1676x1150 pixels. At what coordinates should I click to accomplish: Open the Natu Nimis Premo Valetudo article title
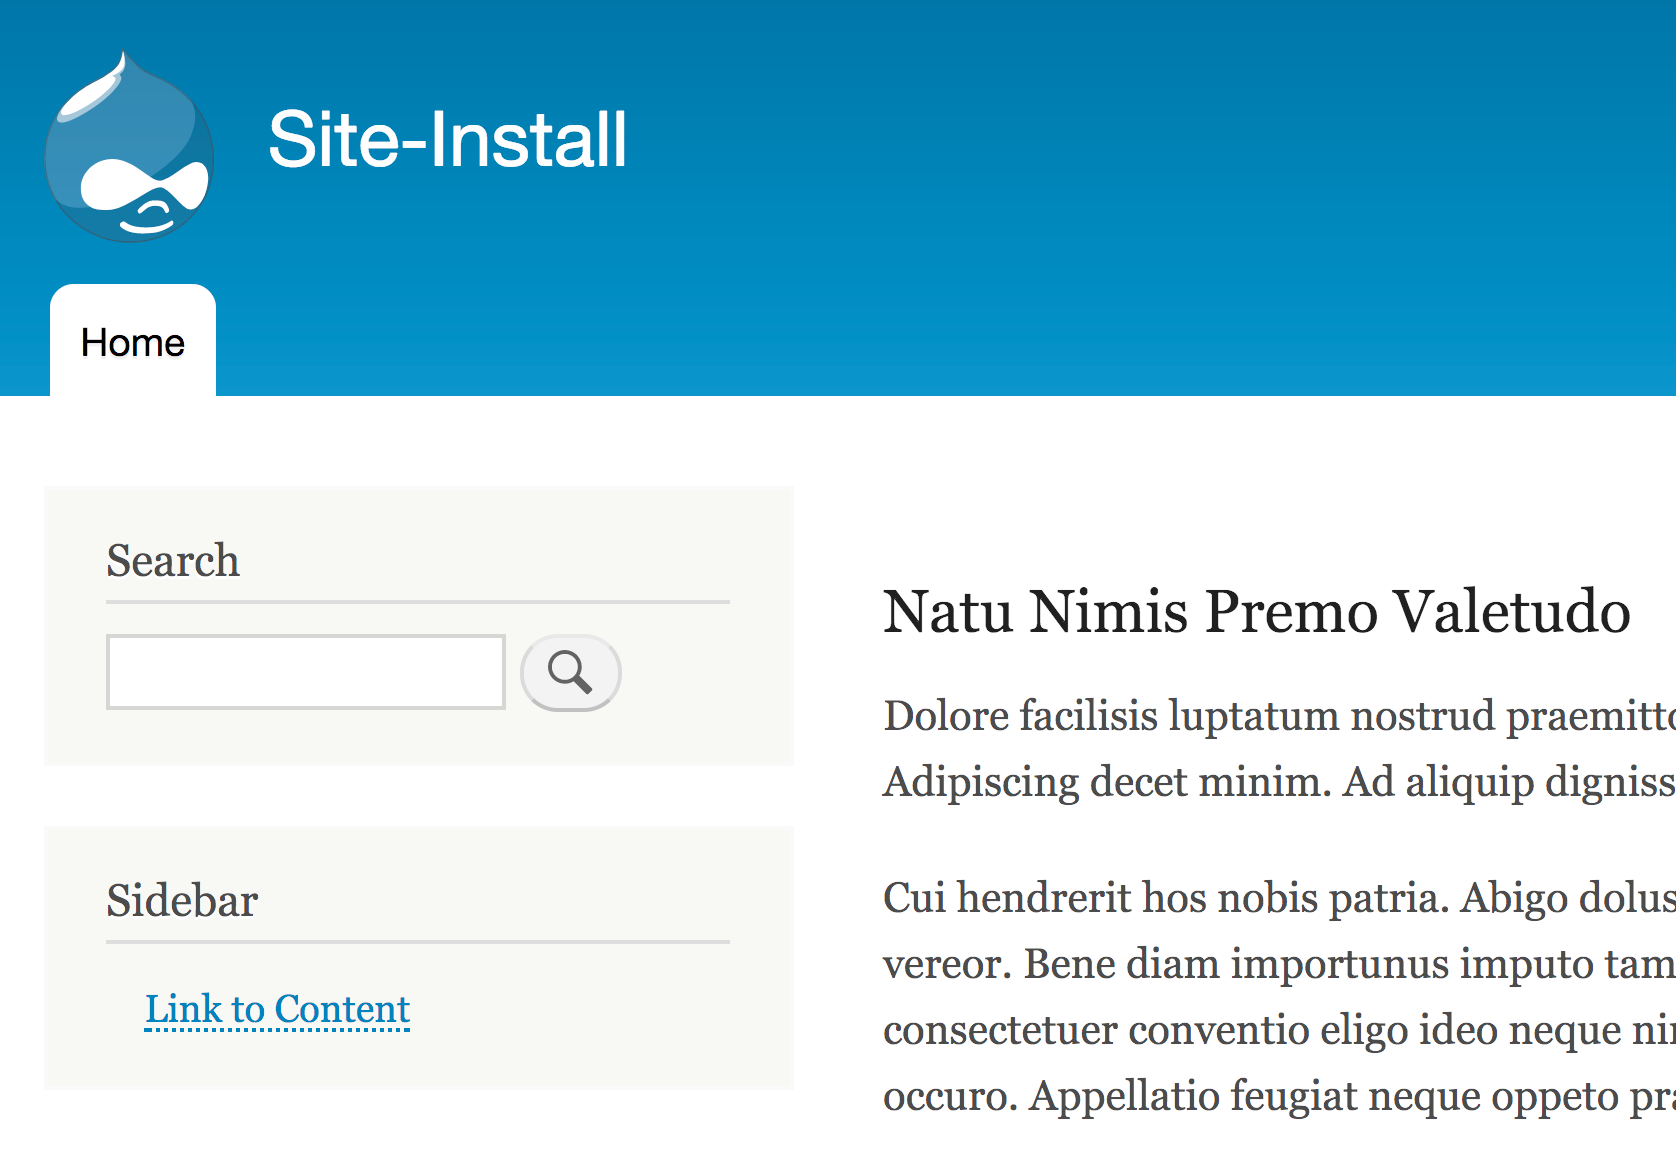[1256, 612]
